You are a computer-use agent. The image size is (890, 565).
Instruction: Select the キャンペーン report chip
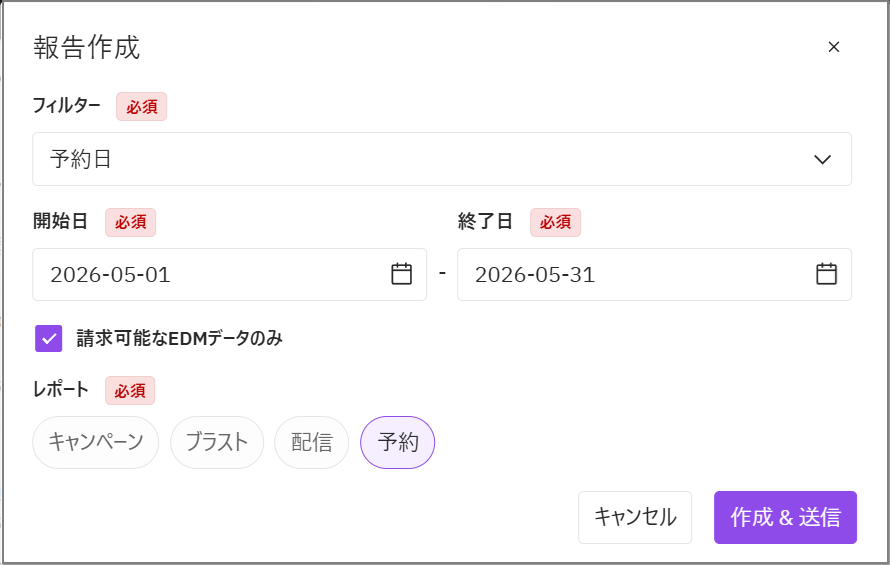point(95,442)
